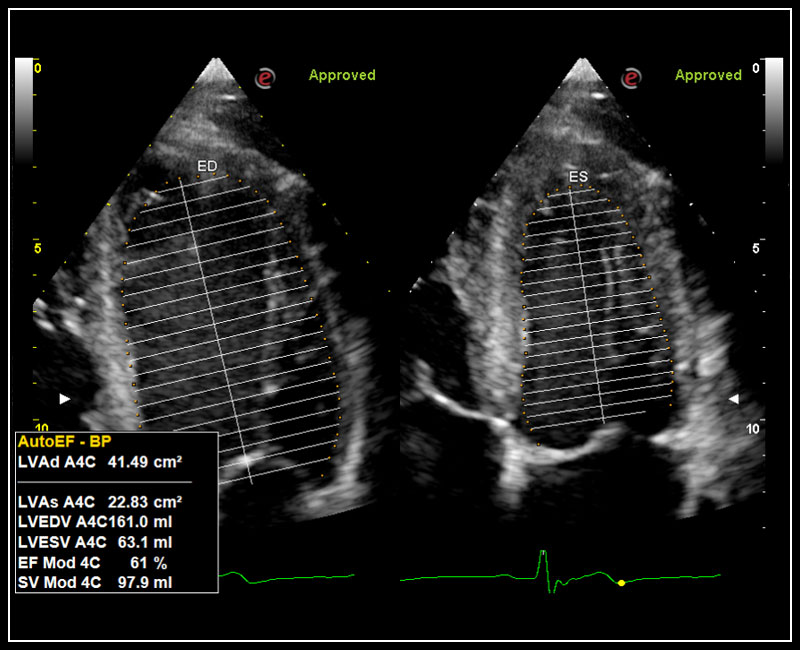
Task: Click the left 'Approved' status text
Action: coord(342,75)
